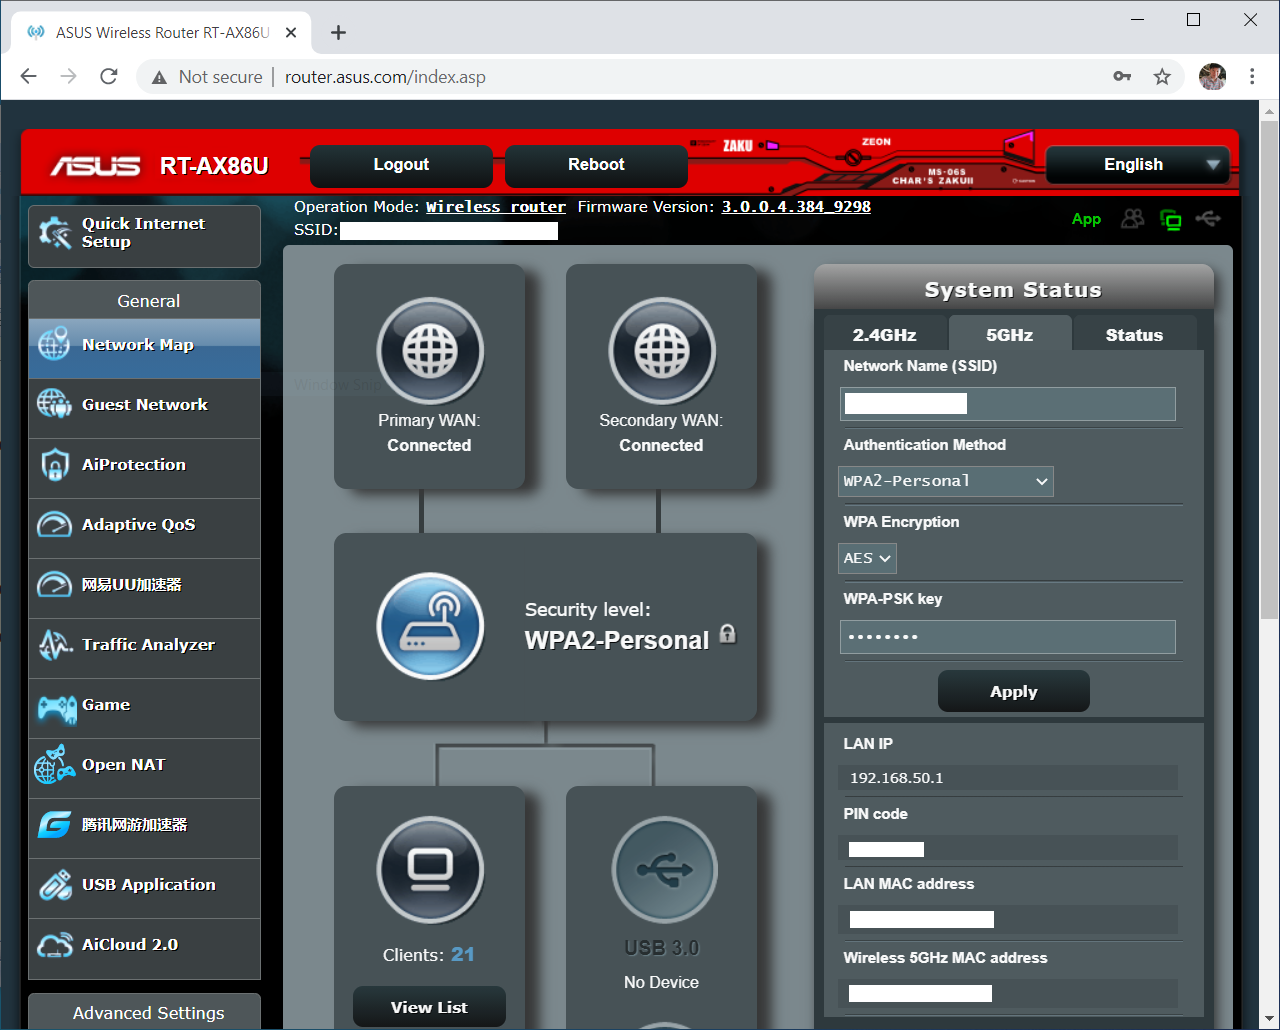The width and height of the screenshot is (1280, 1030).
Task: Switch to the 2.4GHz tab
Action: [885, 334]
